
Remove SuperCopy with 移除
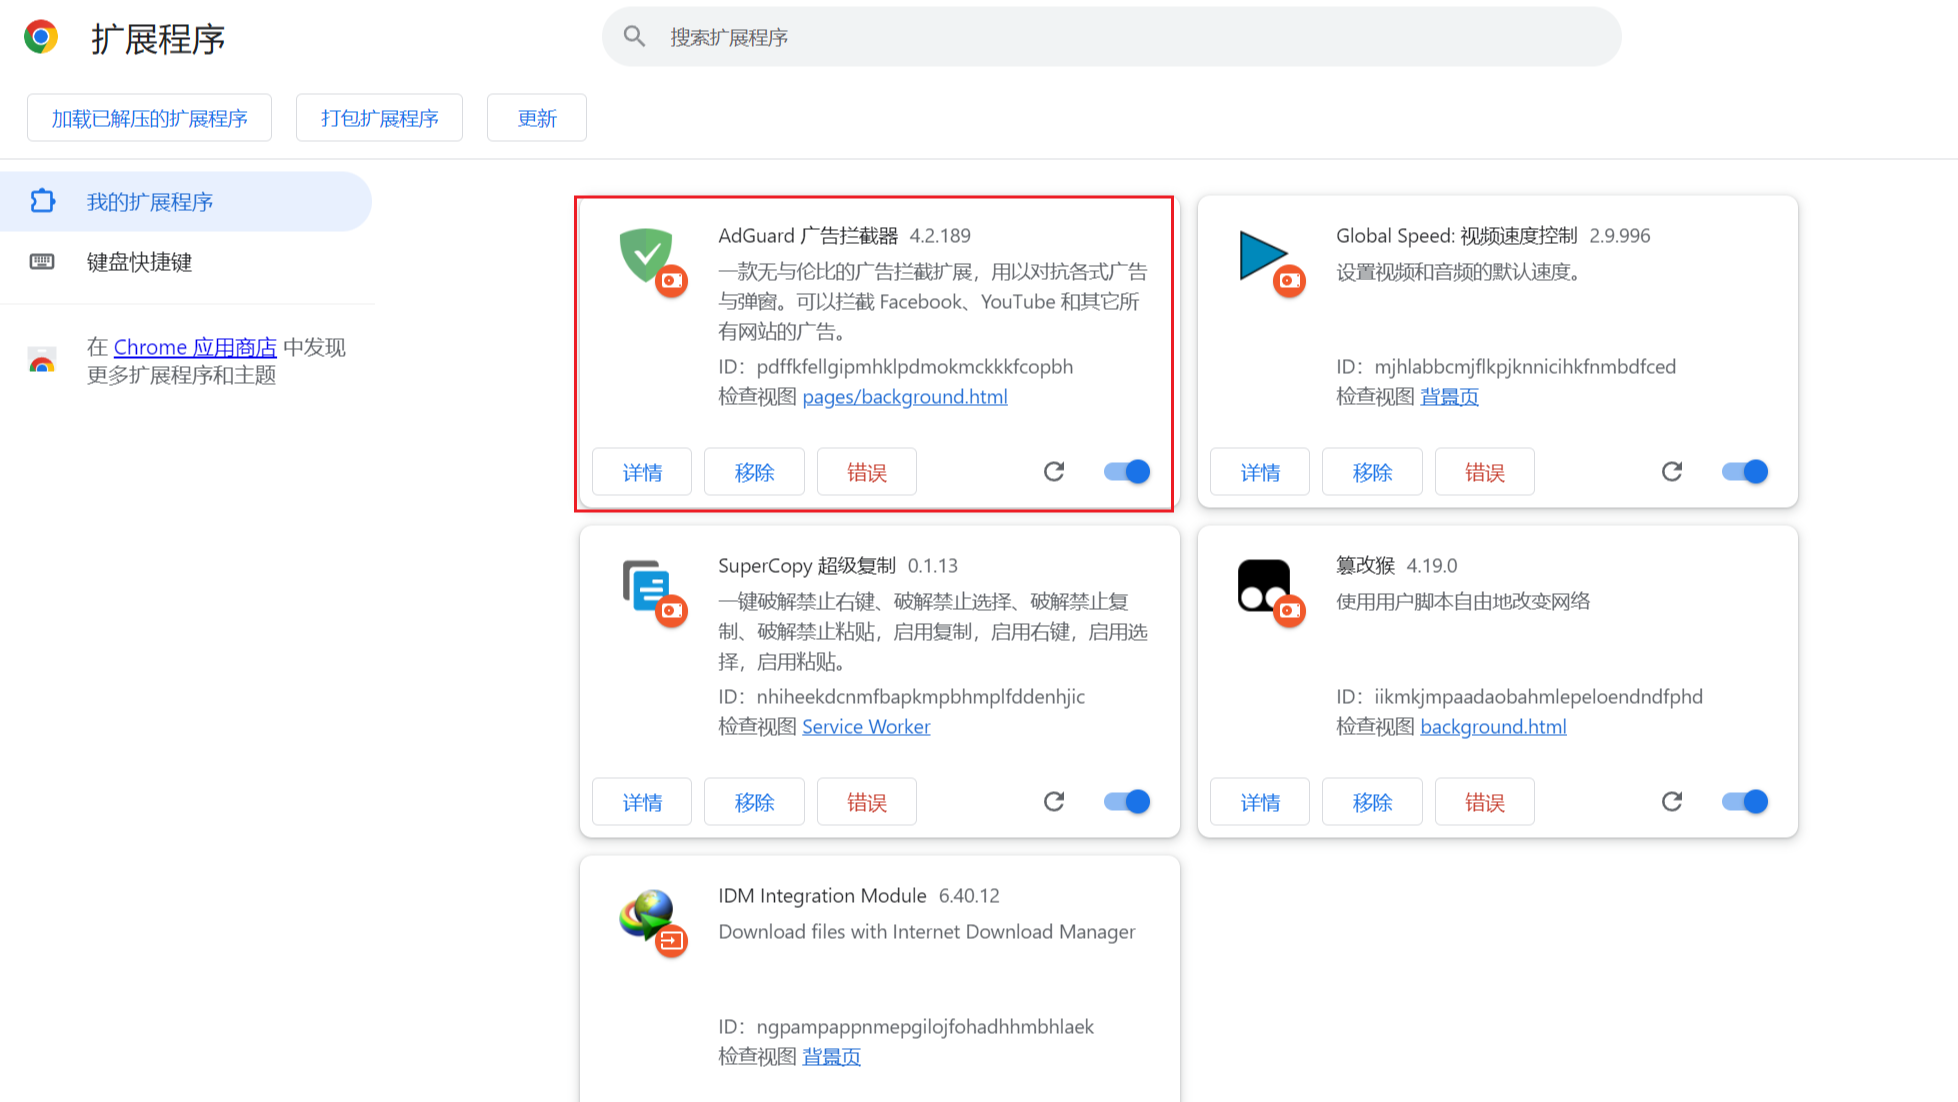pos(754,802)
